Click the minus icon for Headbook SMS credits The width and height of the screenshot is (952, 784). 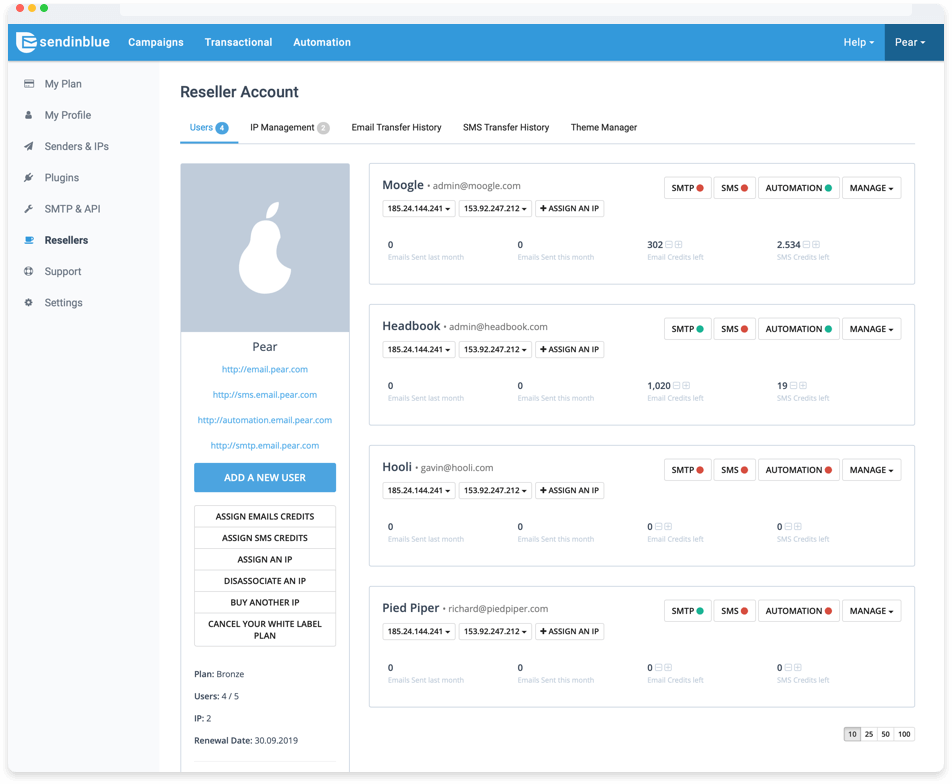pos(794,386)
